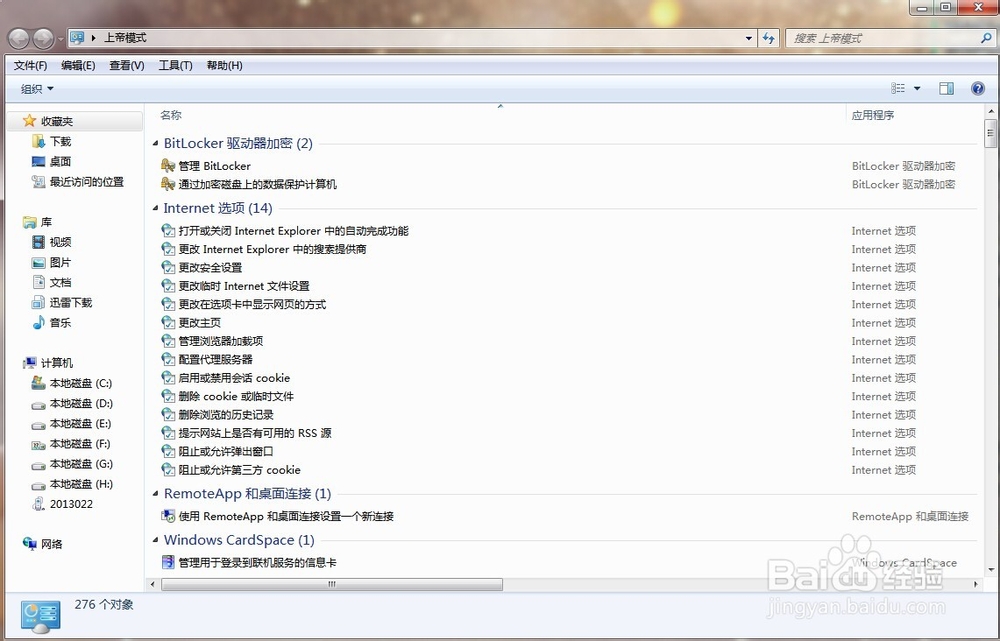Click icon next to 更改主页
The width and height of the screenshot is (1000, 641).
tap(168, 323)
